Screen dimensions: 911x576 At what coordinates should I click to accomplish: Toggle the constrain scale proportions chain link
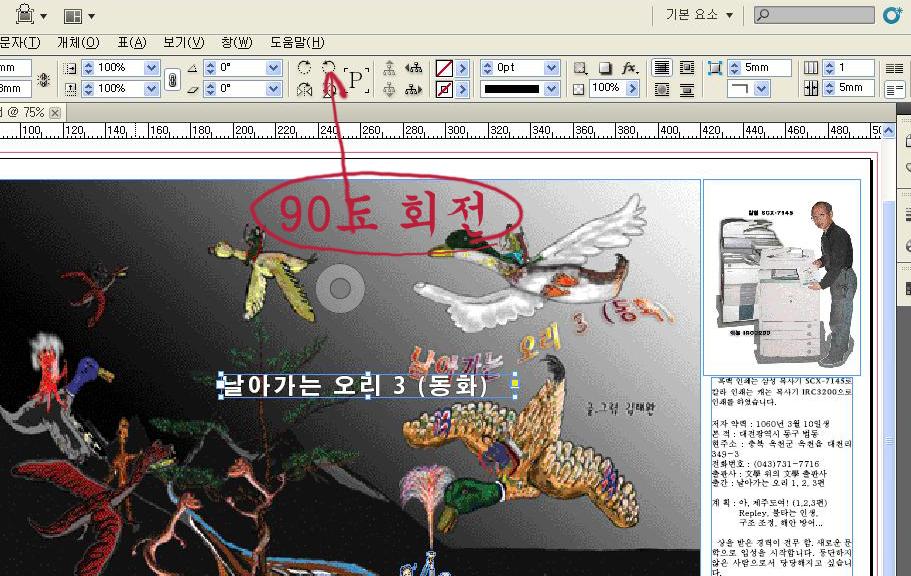[x=173, y=78]
